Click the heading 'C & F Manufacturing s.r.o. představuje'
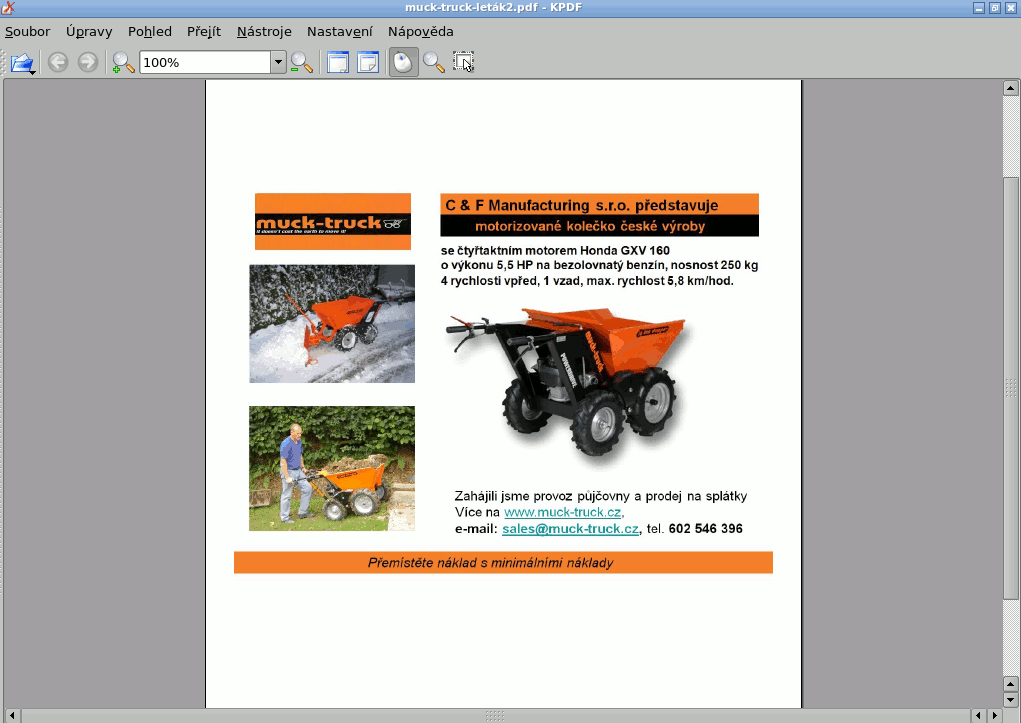Screen dimensions: 1021x723 (x=581, y=205)
